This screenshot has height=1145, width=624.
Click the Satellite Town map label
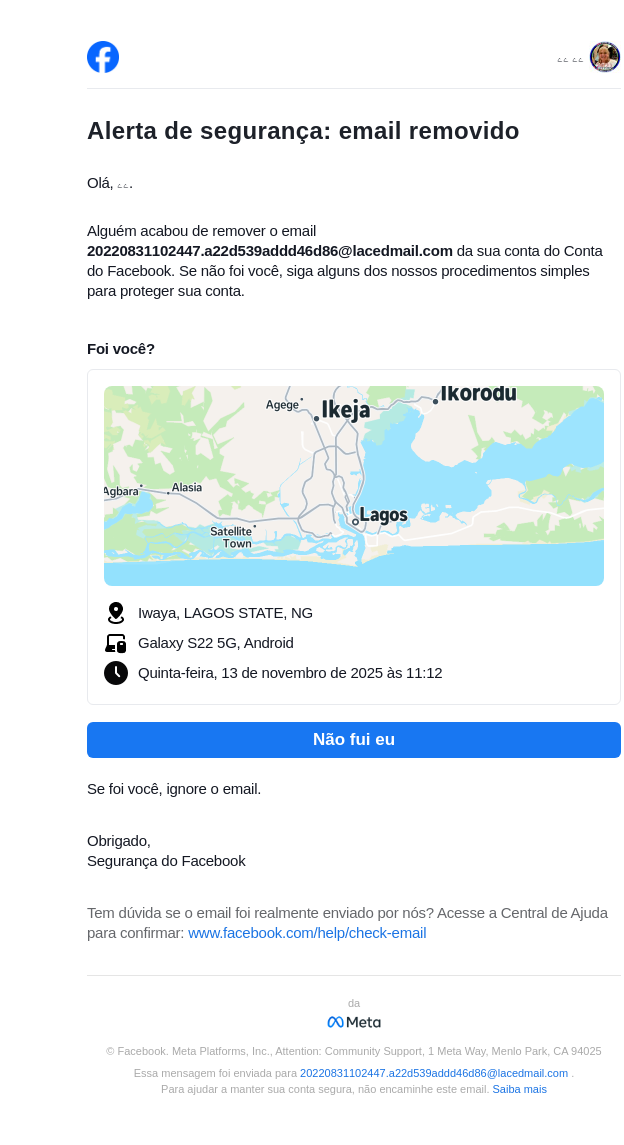pyautogui.click(x=232, y=537)
